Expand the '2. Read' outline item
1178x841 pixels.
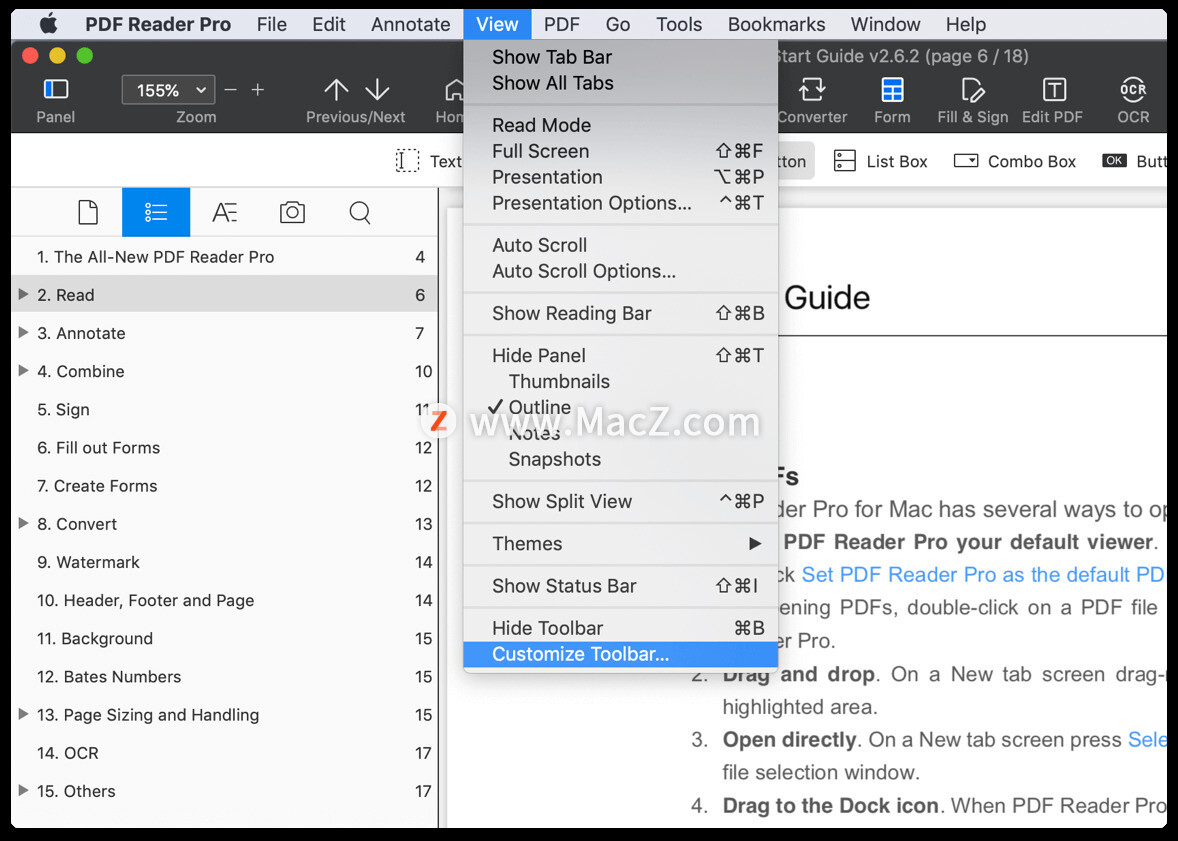tap(23, 294)
